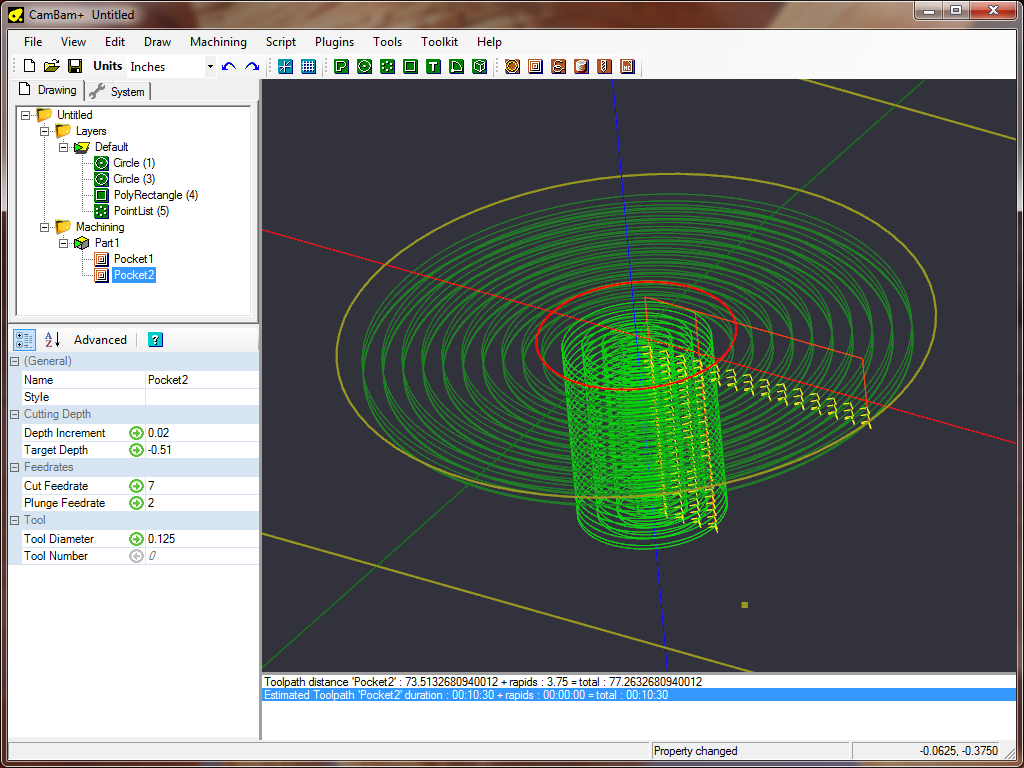The height and width of the screenshot is (768, 1024).
Task: Toggle the snap to grid button
Action: pyautogui.click(x=285, y=67)
